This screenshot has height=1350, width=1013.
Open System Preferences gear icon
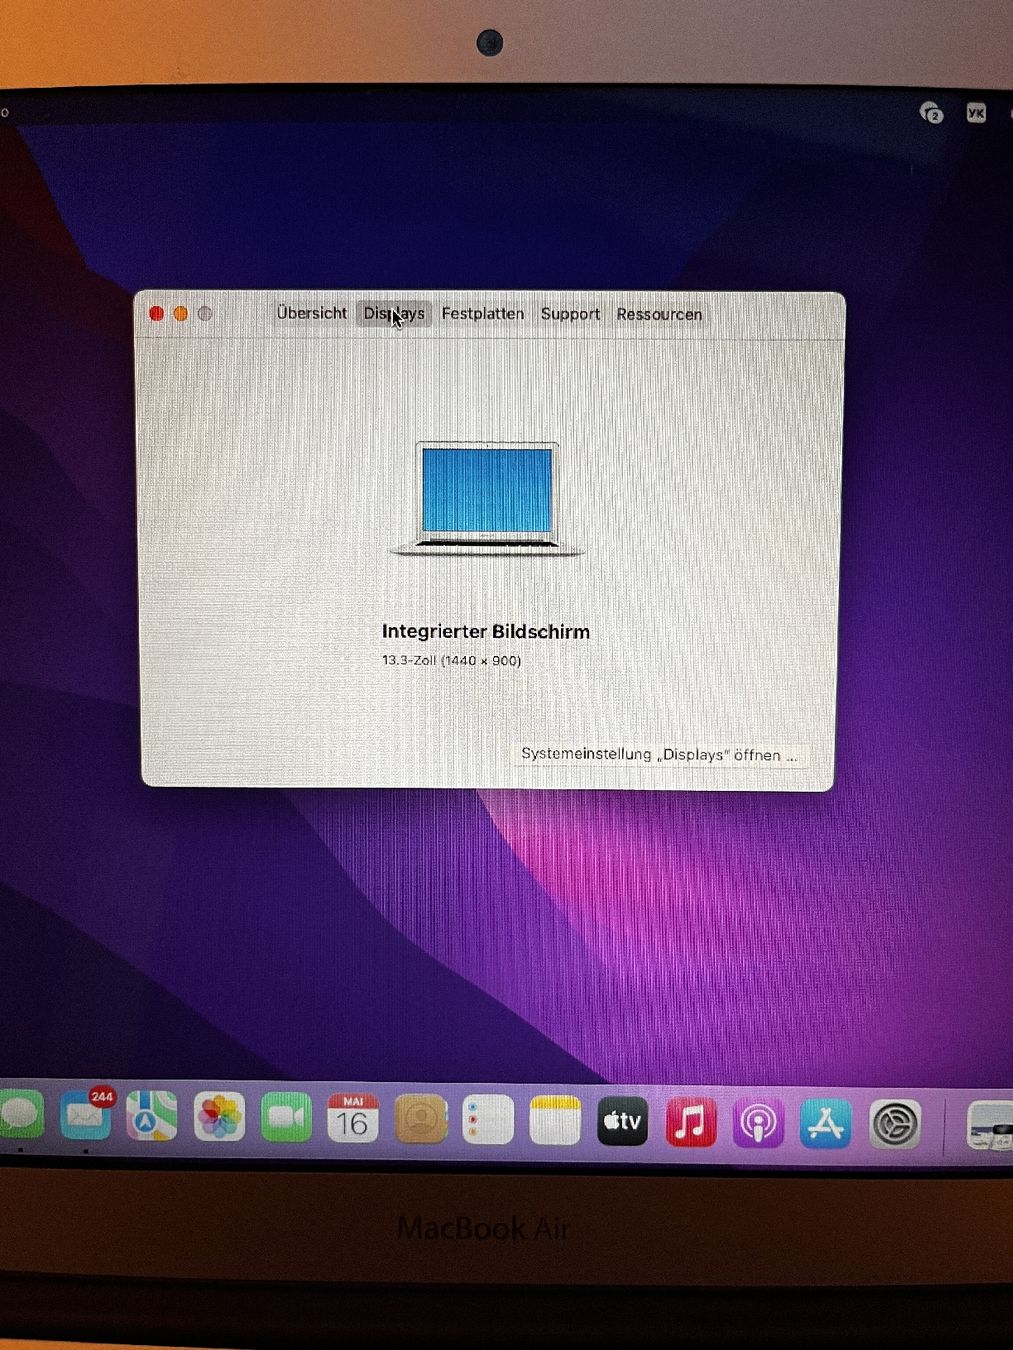895,1125
